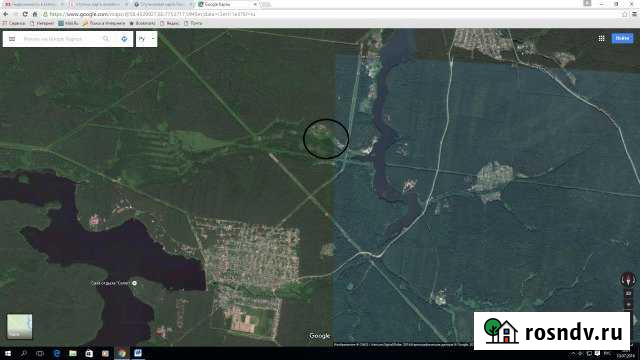Open the Mail.Ru bookmark
Screen dimensions: 640x360
tap(68, 23)
